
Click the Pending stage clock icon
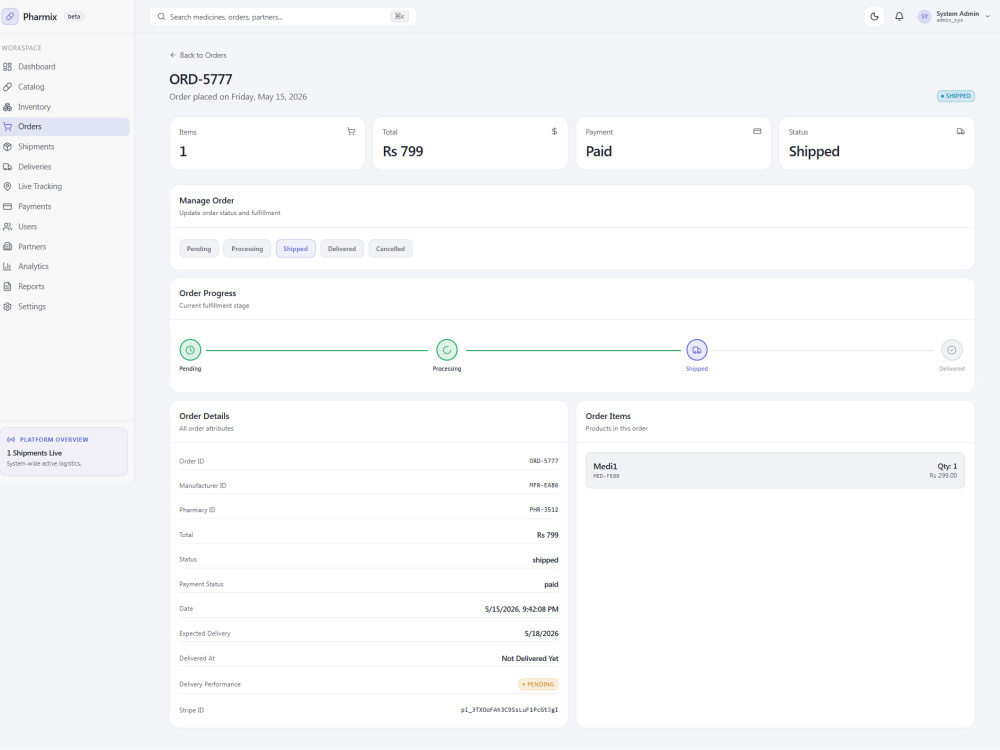[190, 350]
